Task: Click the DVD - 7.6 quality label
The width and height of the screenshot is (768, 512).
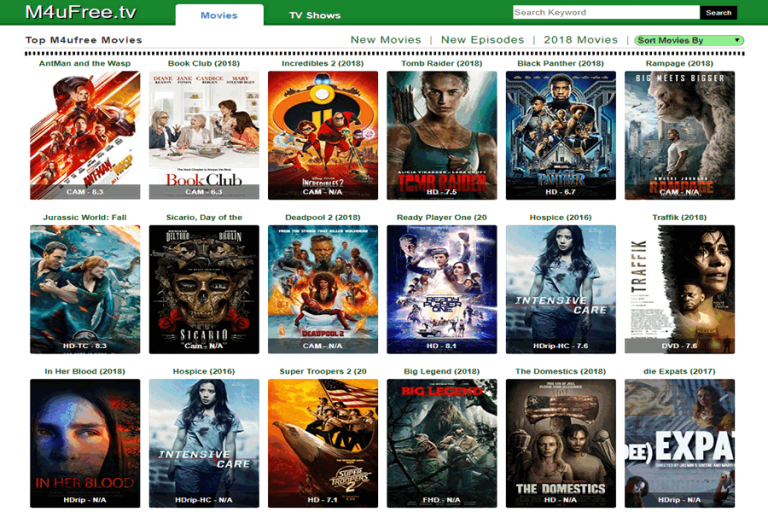Action: (x=679, y=345)
